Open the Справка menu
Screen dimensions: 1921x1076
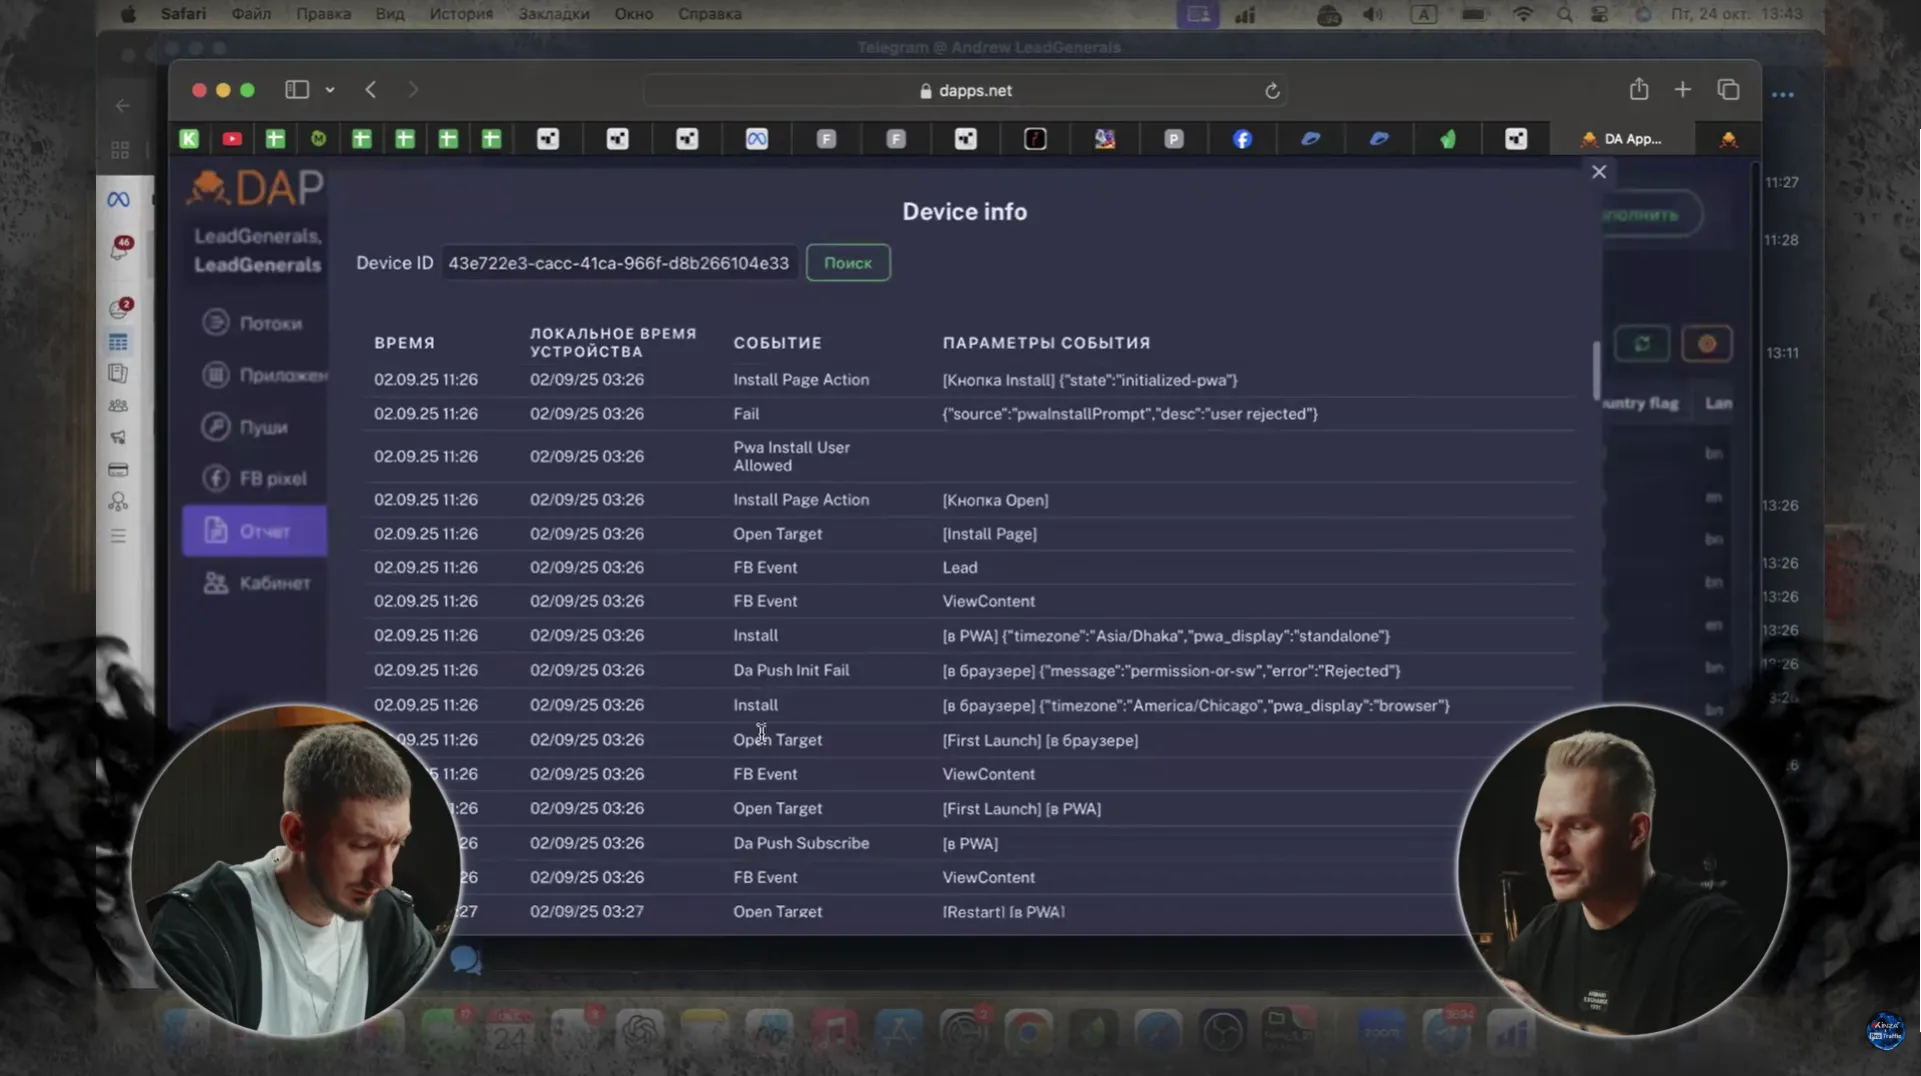[709, 14]
